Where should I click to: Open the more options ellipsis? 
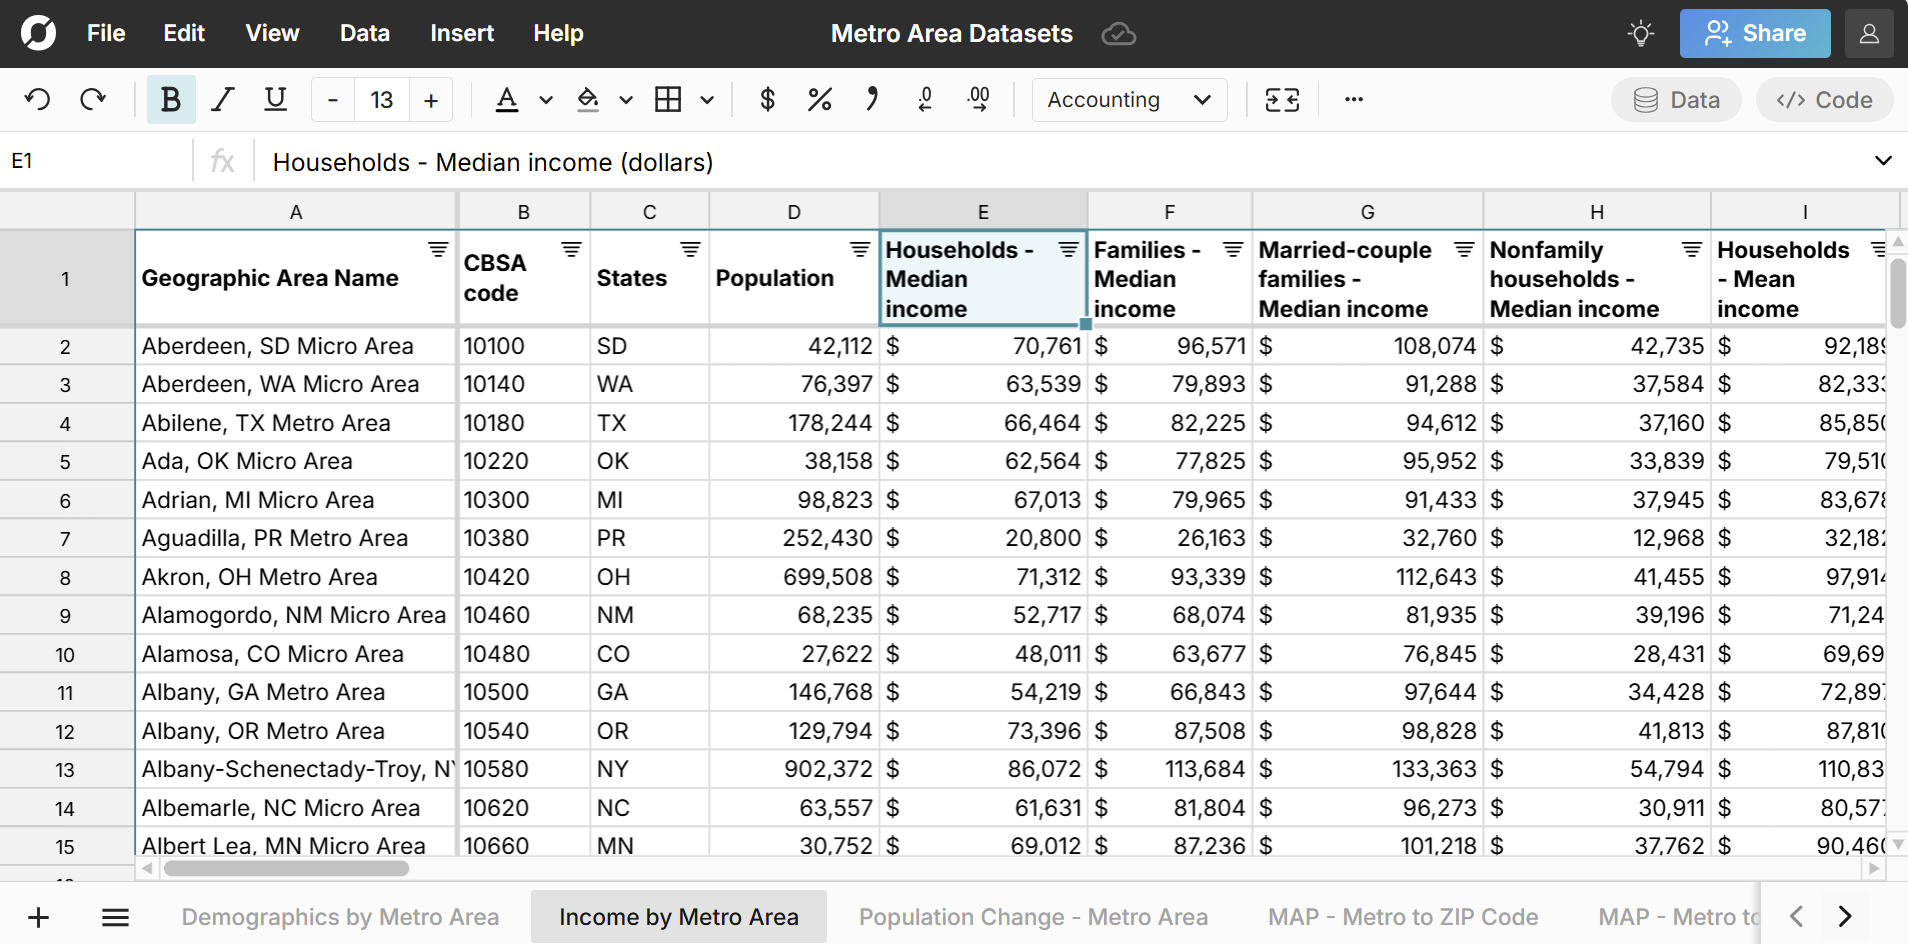point(1353,100)
